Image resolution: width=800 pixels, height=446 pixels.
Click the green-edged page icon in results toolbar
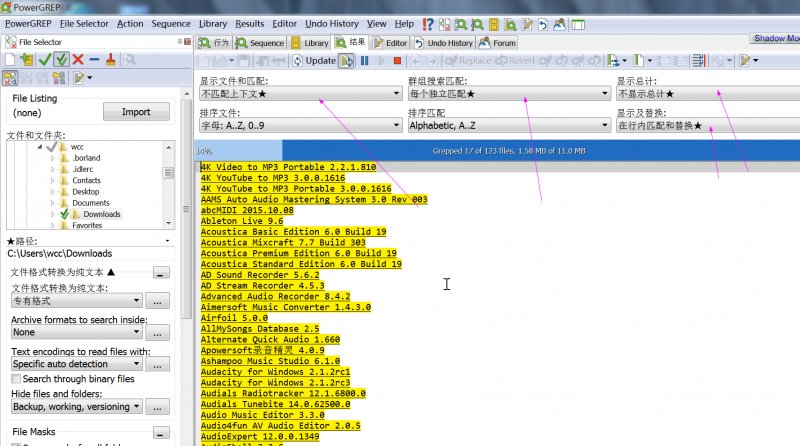coord(641,61)
